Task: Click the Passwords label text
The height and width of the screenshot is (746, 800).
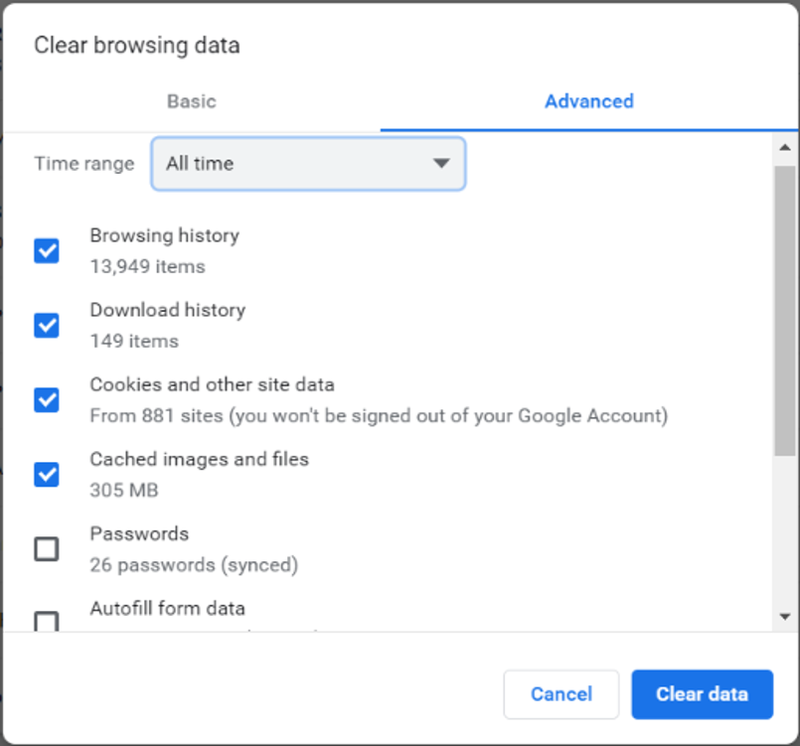Action: tap(139, 534)
